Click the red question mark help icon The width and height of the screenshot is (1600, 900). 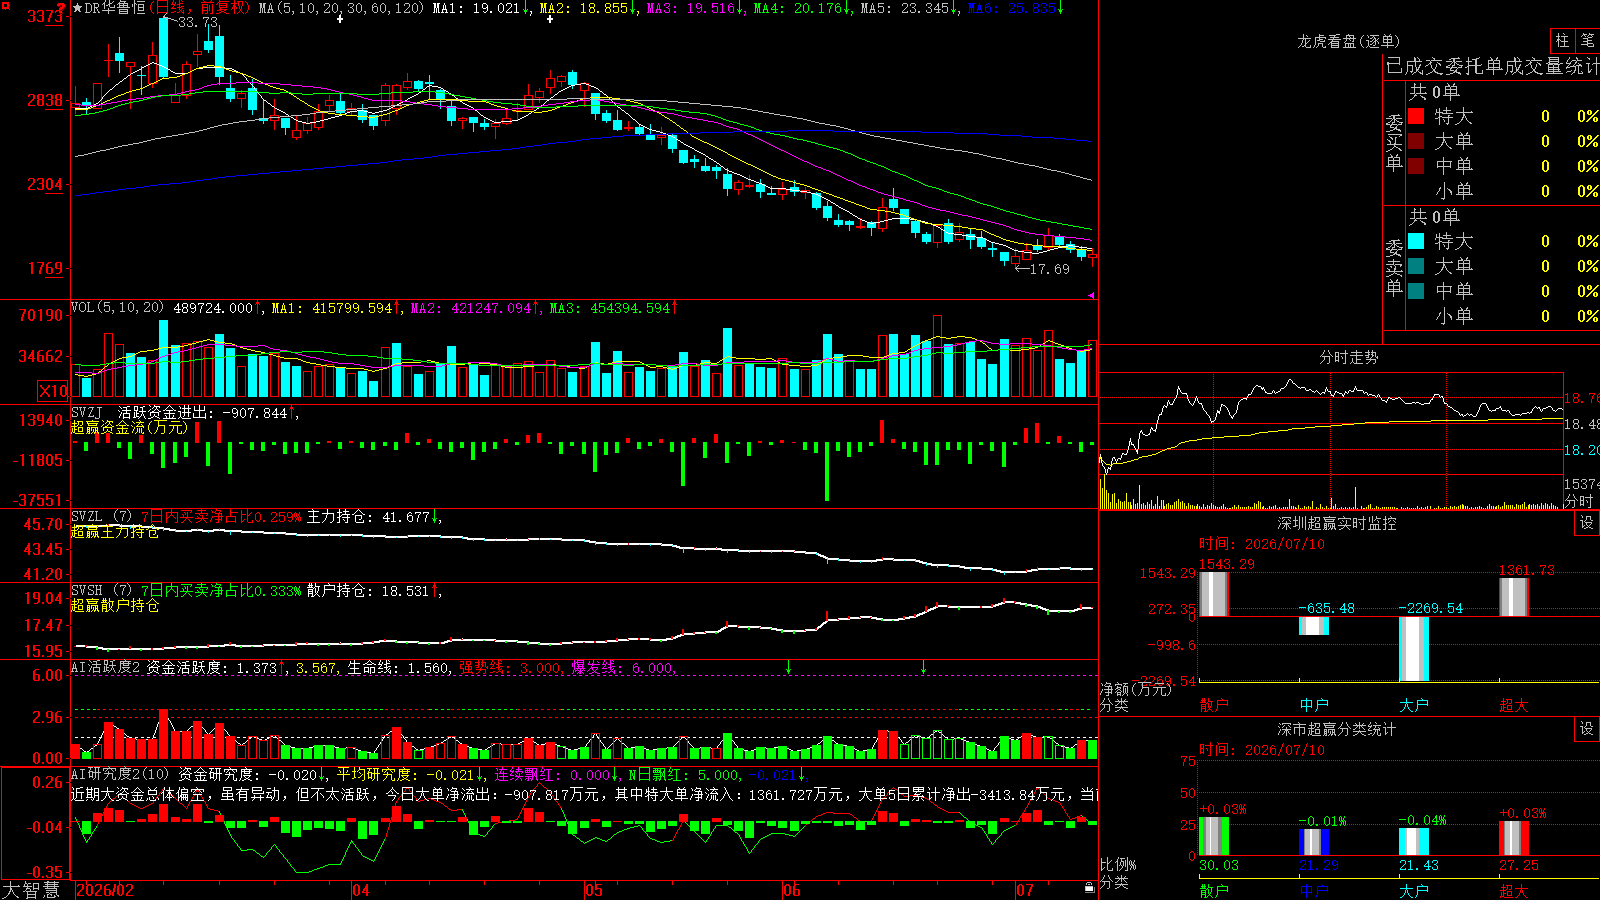62,8
